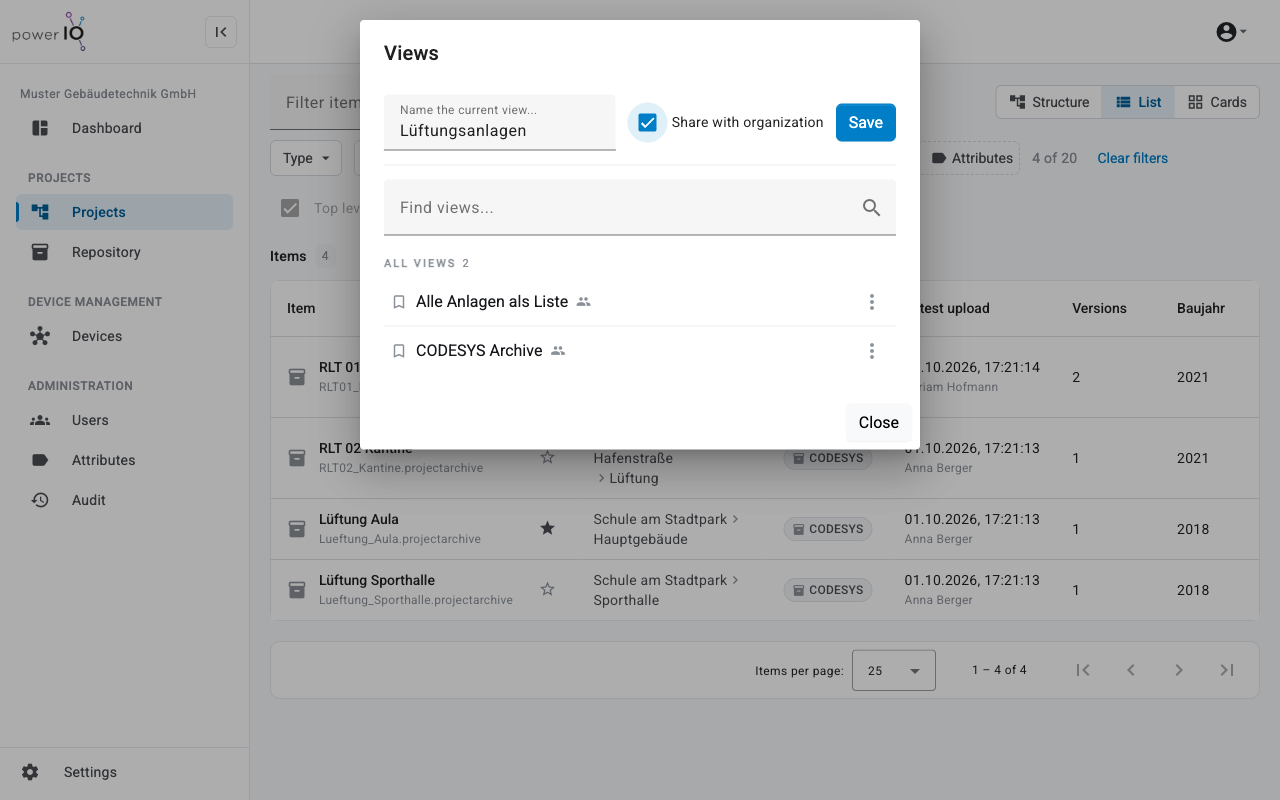1280x800 pixels.
Task: Clear all active filters
Action: [x=1132, y=158]
